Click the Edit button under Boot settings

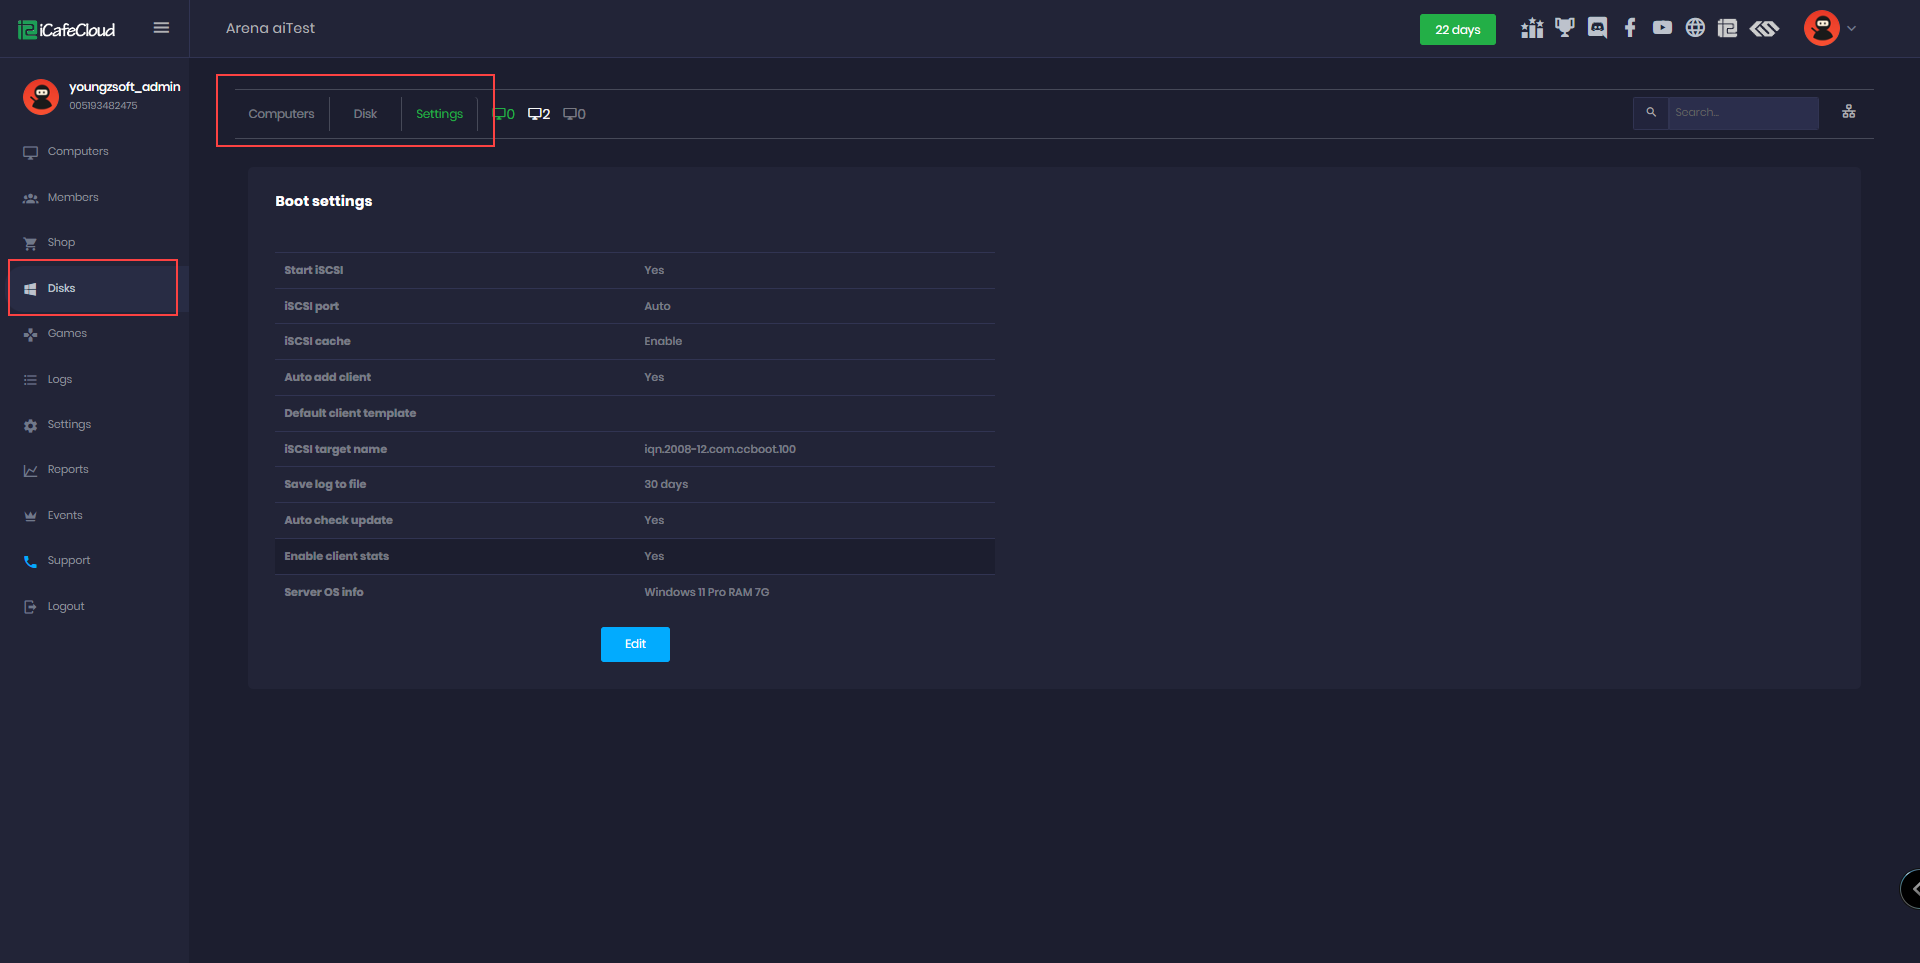pos(634,644)
